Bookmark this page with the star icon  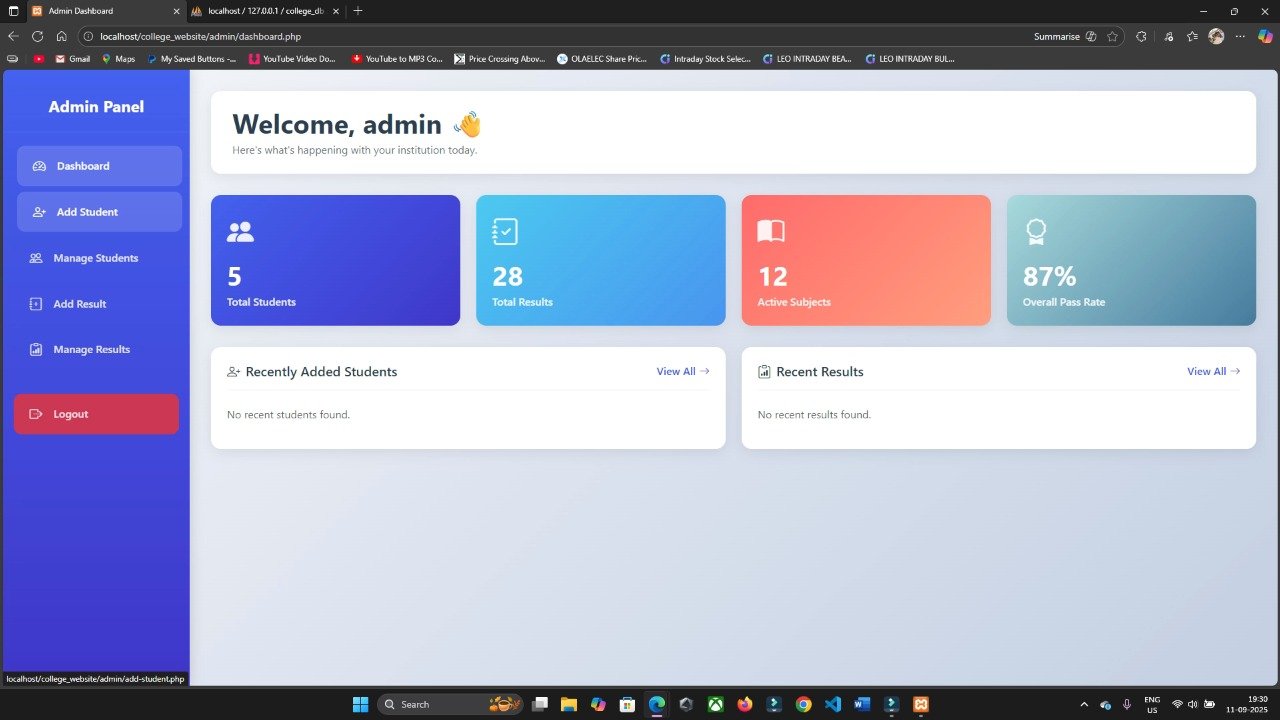(x=1112, y=36)
